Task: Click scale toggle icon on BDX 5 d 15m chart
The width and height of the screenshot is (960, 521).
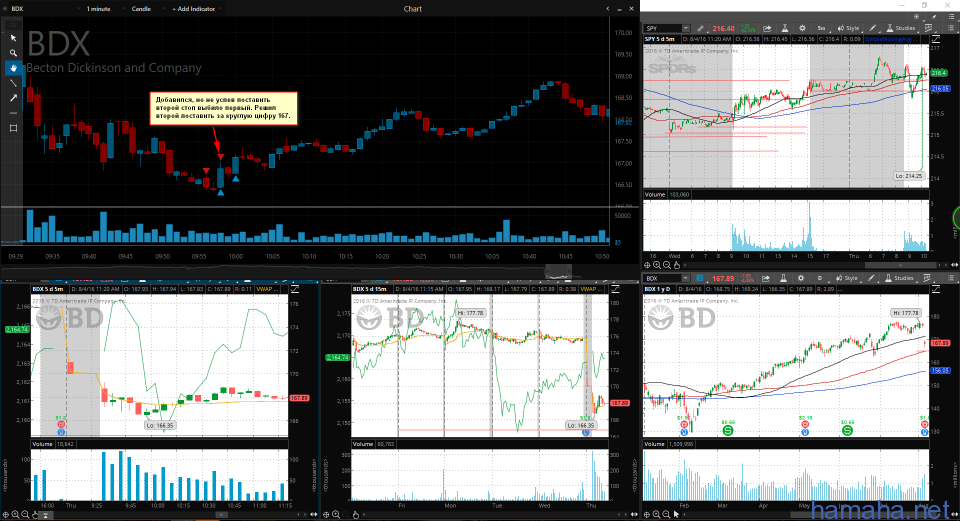Action: (615, 289)
